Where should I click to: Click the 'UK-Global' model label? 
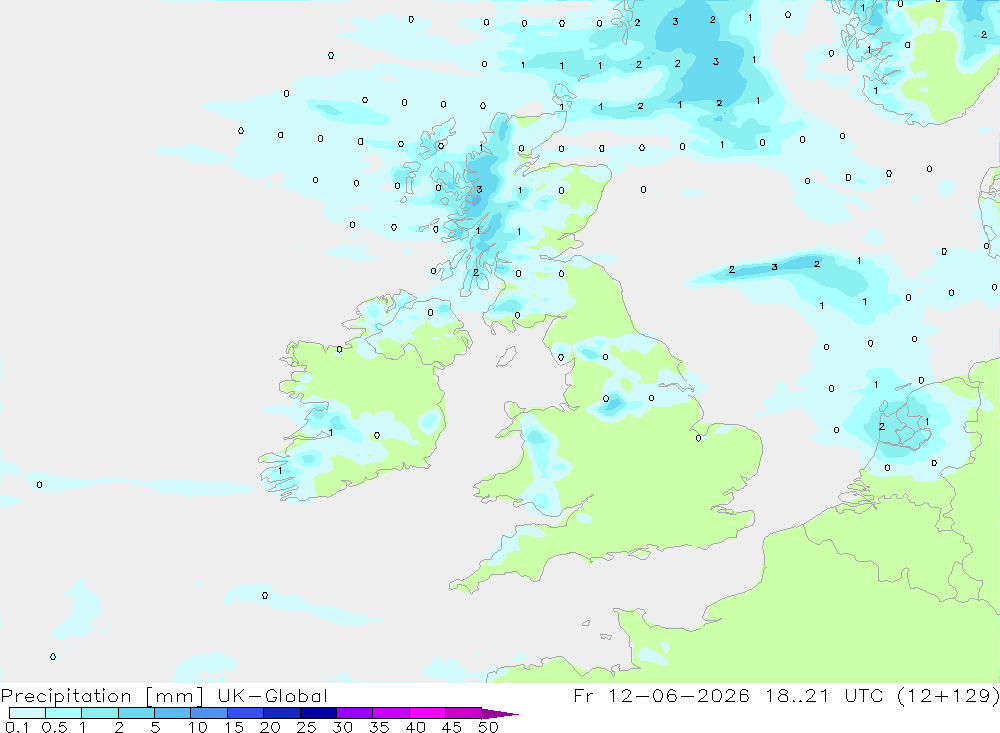tap(272, 695)
